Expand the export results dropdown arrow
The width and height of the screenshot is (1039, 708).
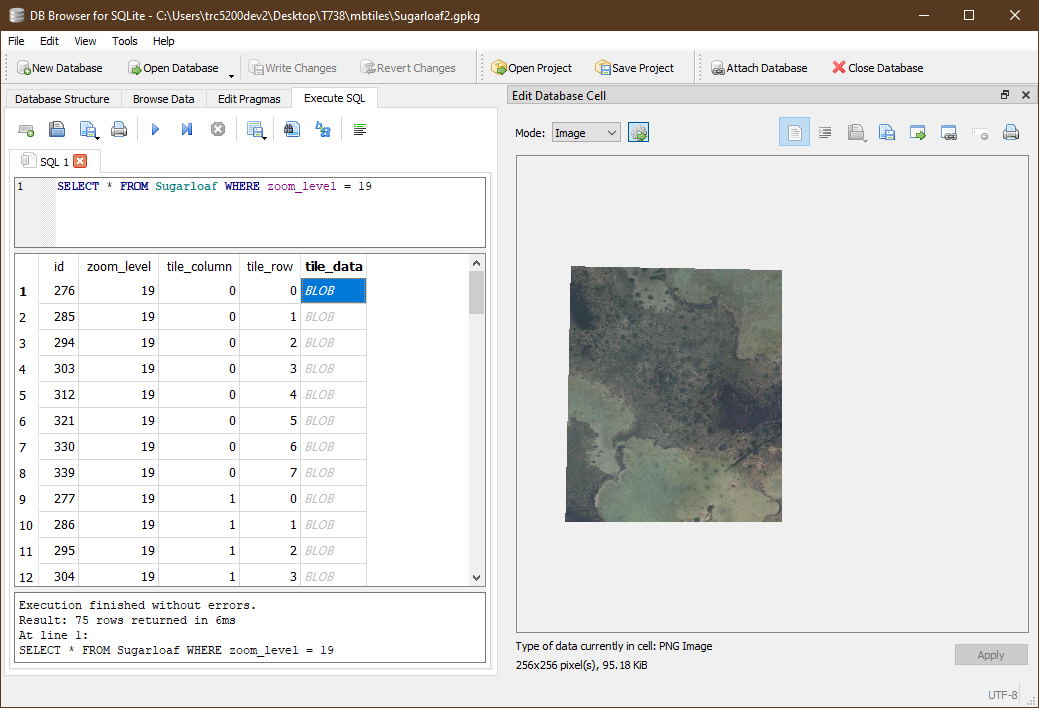pyautogui.click(x=262, y=137)
